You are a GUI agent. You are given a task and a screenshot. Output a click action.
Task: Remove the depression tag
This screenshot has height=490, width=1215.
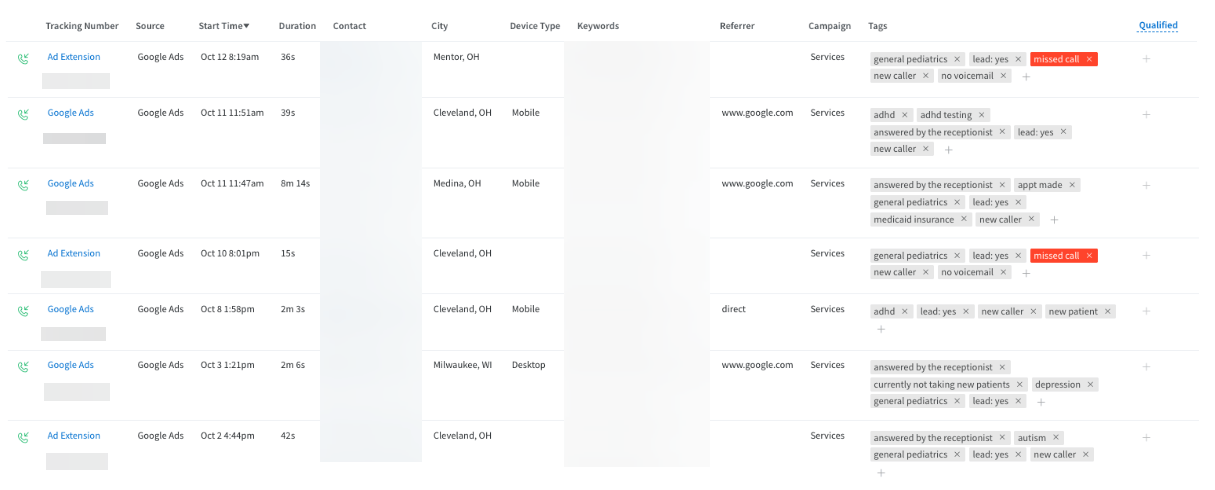coord(1090,385)
